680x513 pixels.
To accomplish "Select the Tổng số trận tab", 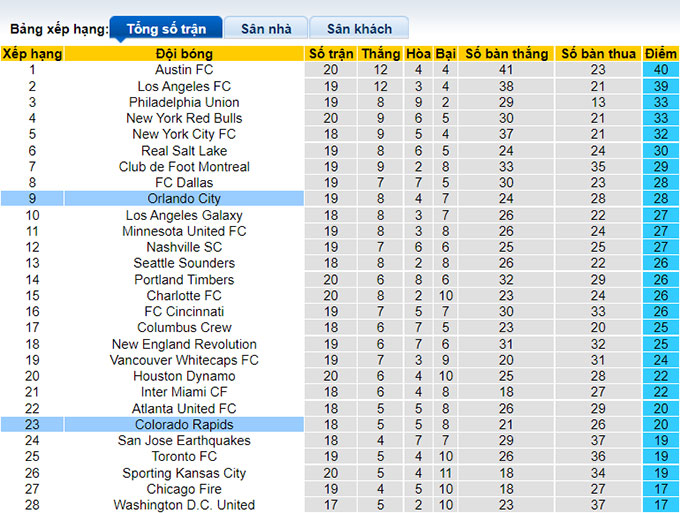I will coord(166,29).
